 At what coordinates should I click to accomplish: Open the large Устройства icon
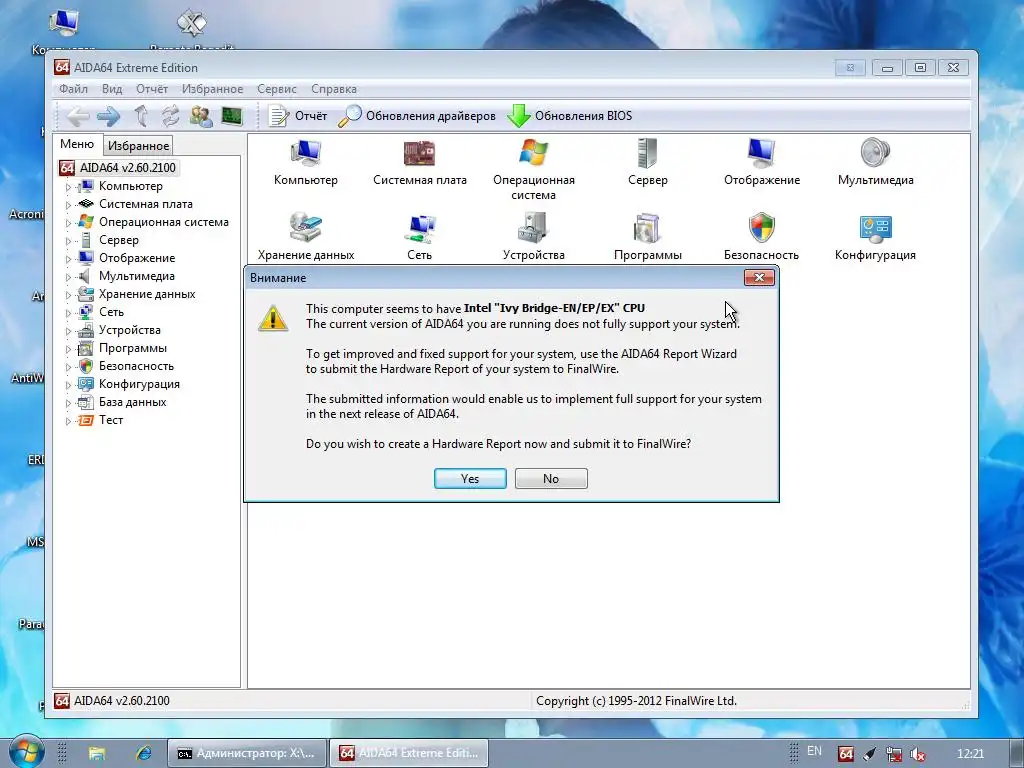point(534,237)
